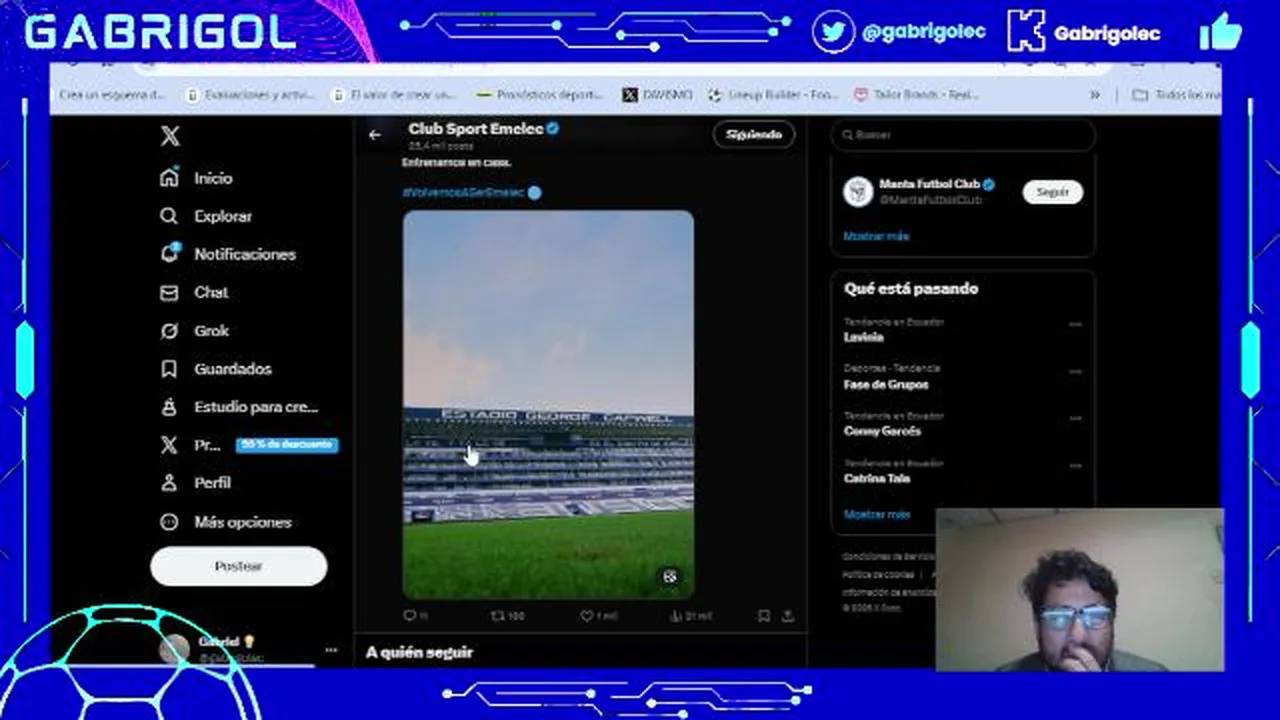Click the #VolvamosASerEmelec hashtag
The height and width of the screenshot is (720, 1280).
[463, 192]
